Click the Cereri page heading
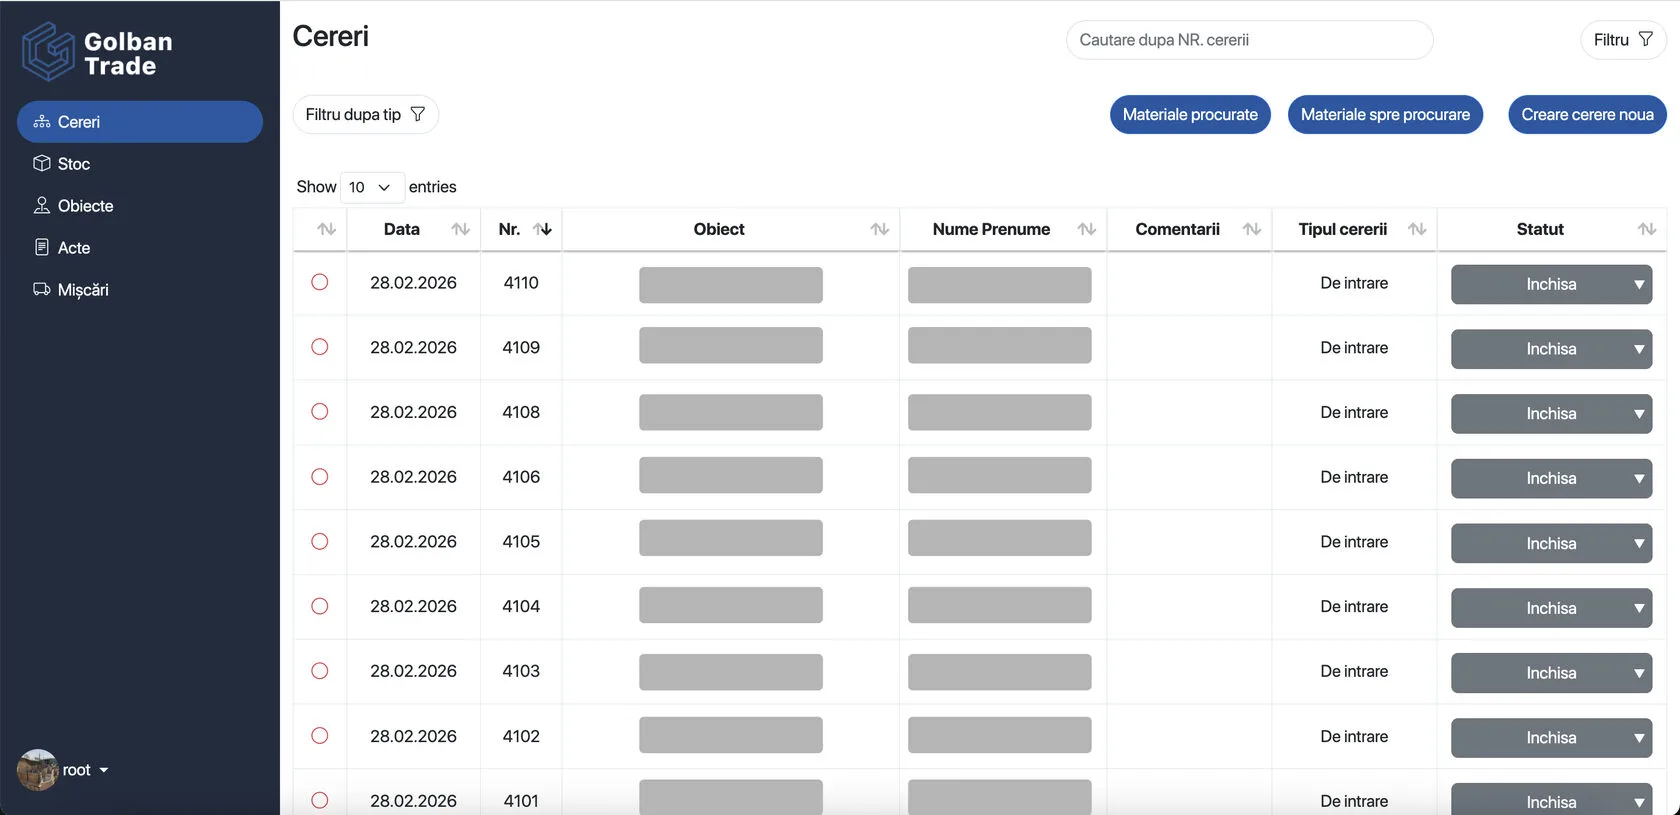Screen dimensions: 1680x815 (331, 36)
